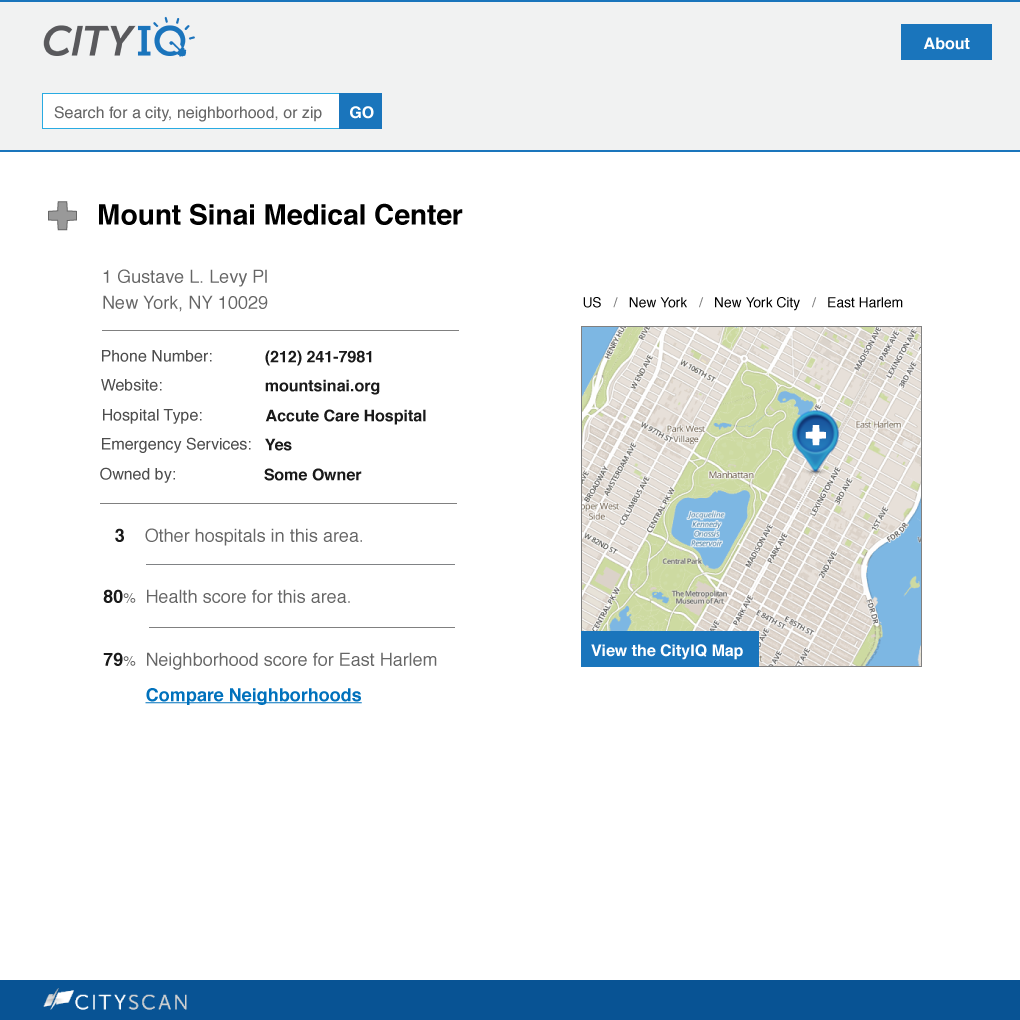Open the mountsinai.org website link
This screenshot has height=1020, width=1020.
point(322,386)
